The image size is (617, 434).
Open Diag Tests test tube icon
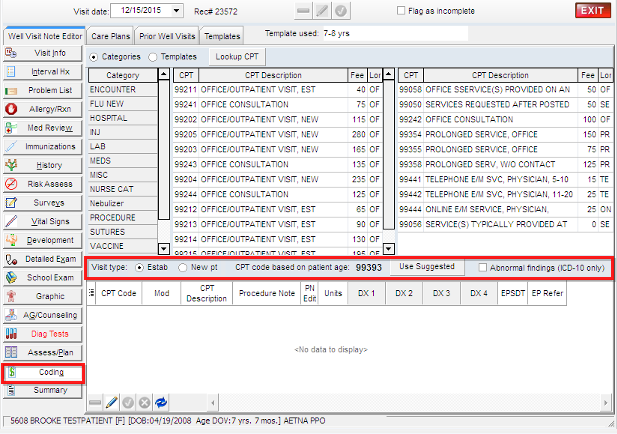tap(11, 334)
